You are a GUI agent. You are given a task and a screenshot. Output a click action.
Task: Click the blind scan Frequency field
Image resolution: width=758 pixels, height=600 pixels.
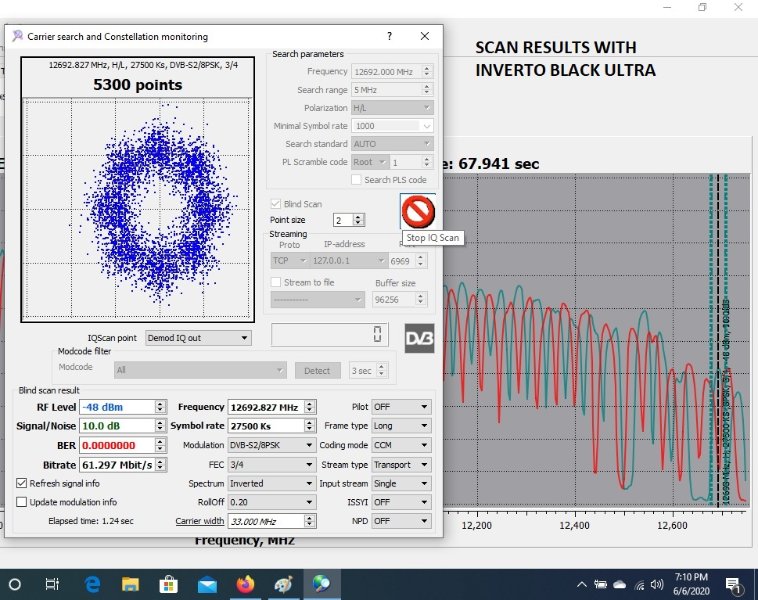point(264,407)
